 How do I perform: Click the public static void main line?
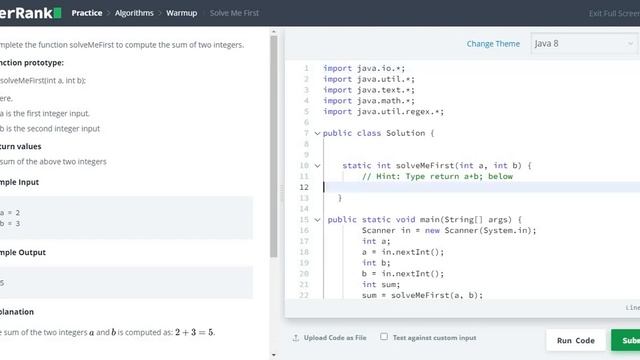[x=424, y=220]
